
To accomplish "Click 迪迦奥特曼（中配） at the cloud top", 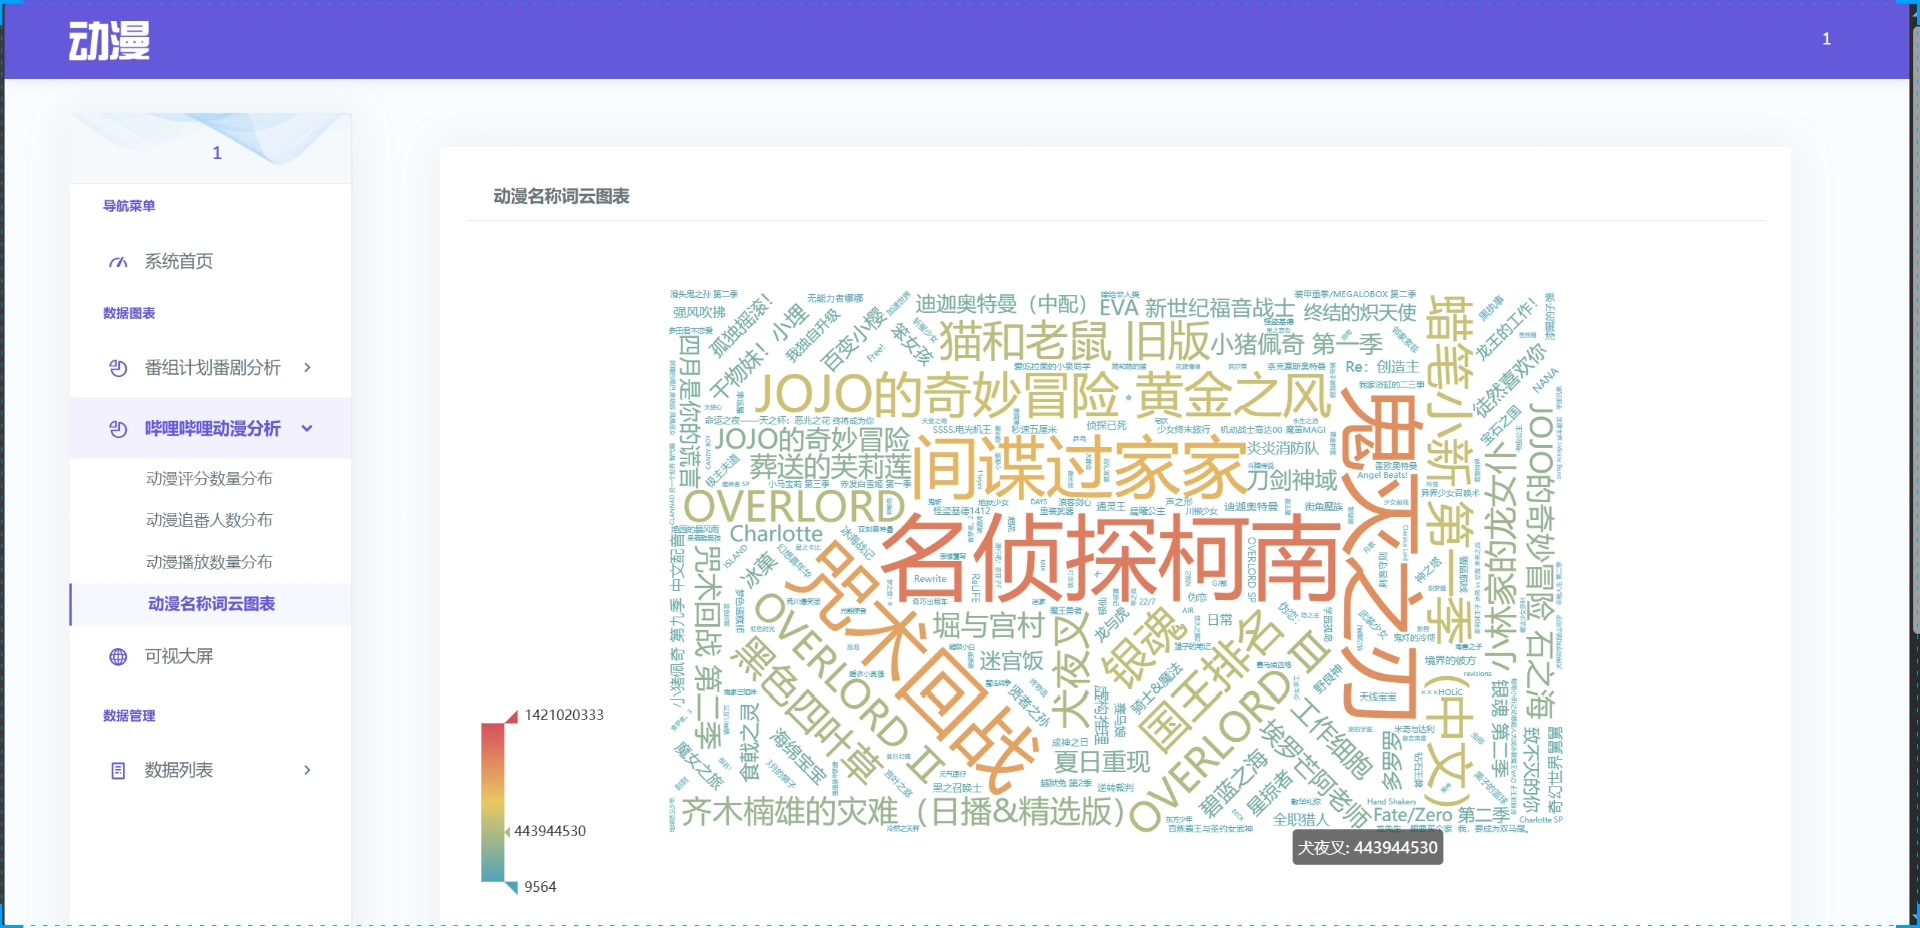I will point(1002,304).
